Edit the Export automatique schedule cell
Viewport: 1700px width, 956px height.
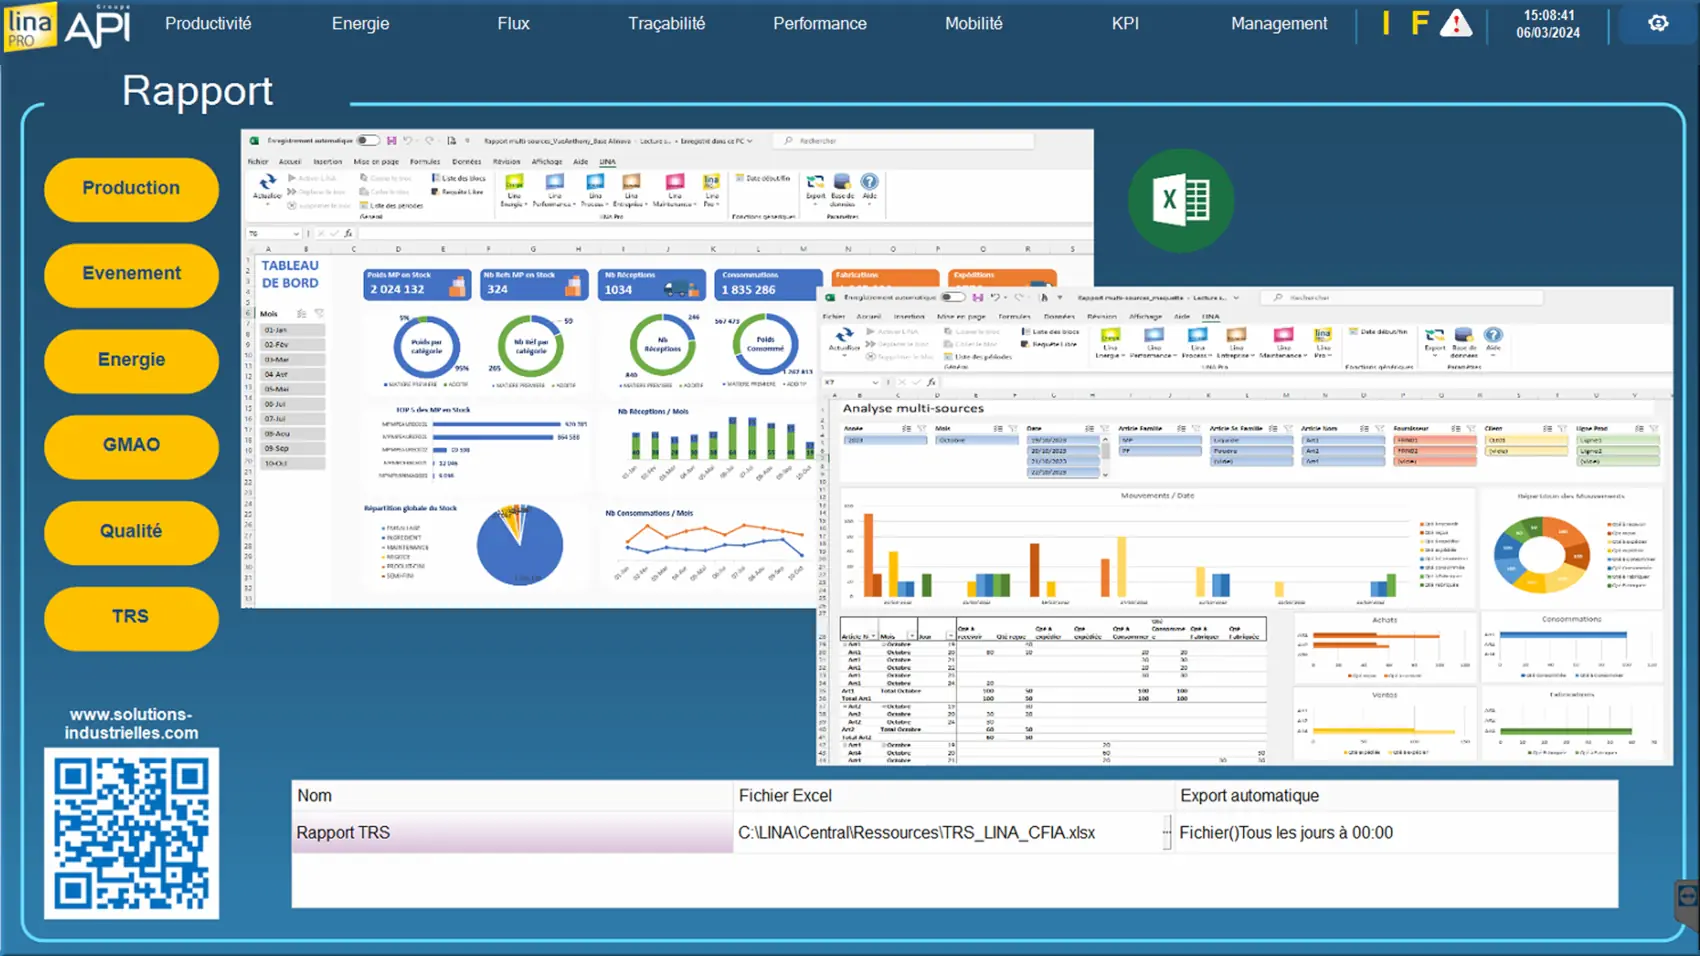click(x=1394, y=833)
